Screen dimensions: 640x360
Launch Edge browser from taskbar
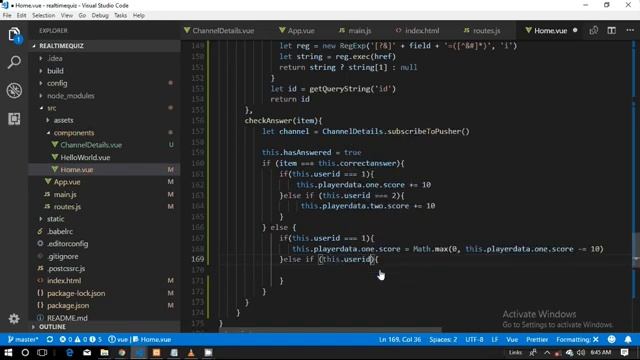point(70,353)
